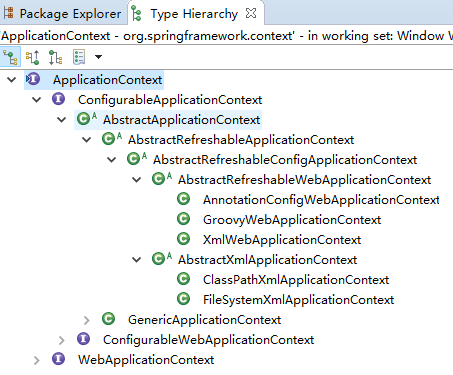Open the Previous Type Hierarchies history button
453x375 pixels.
click(x=79, y=57)
